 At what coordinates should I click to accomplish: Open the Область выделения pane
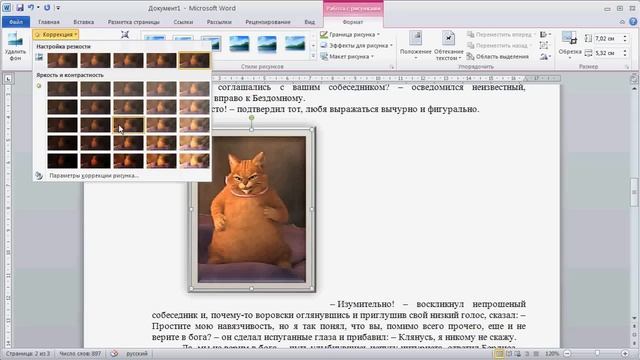[x=498, y=57]
